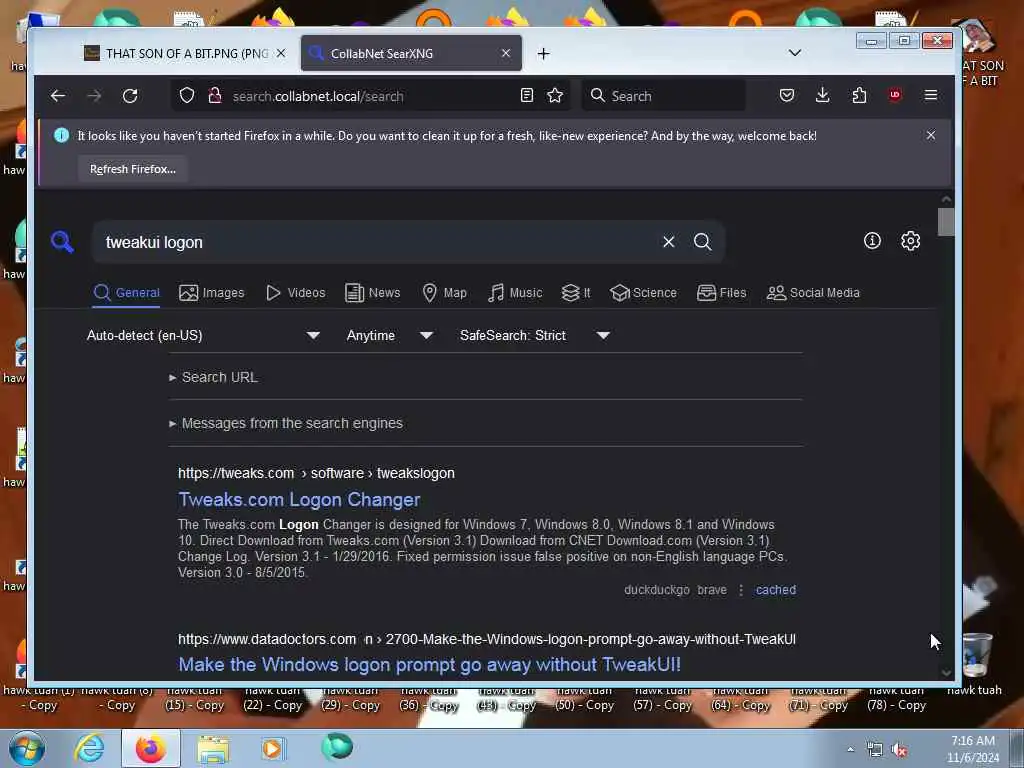Select the It search category
Image resolution: width=1024 pixels, height=768 pixels.
[x=576, y=293]
